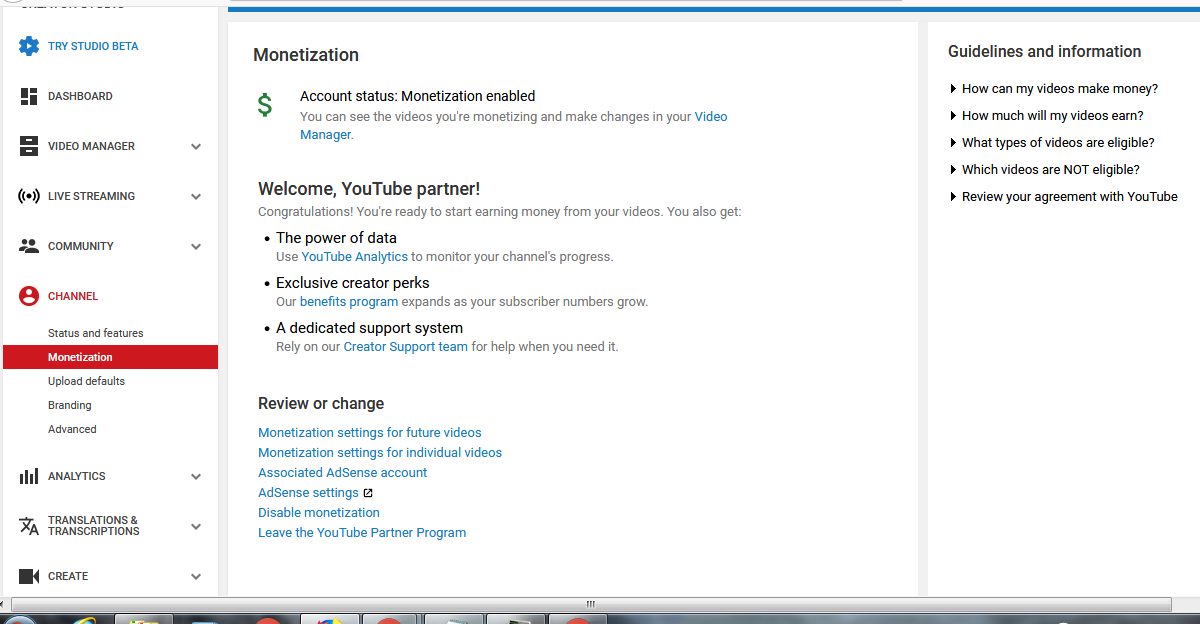Click the Translations & Transcriptions icon
Image resolution: width=1200 pixels, height=624 pixels.
29,526
